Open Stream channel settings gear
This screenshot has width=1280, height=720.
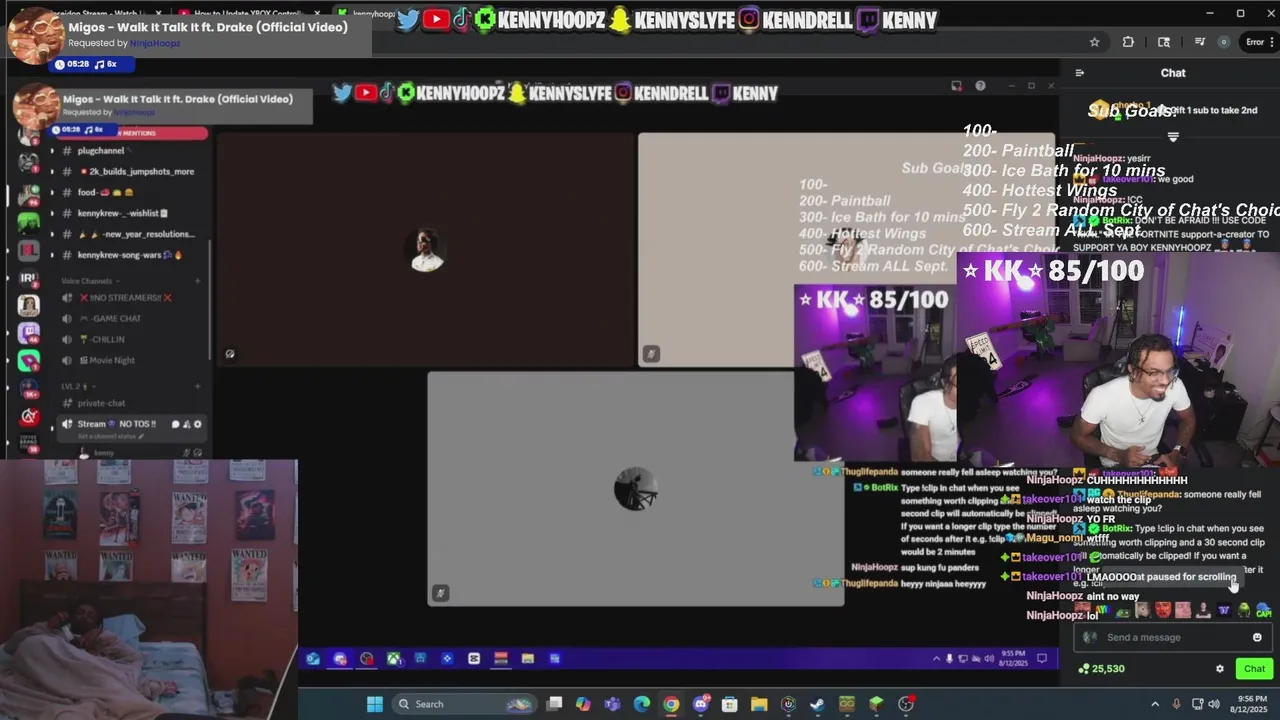point(197,424)
